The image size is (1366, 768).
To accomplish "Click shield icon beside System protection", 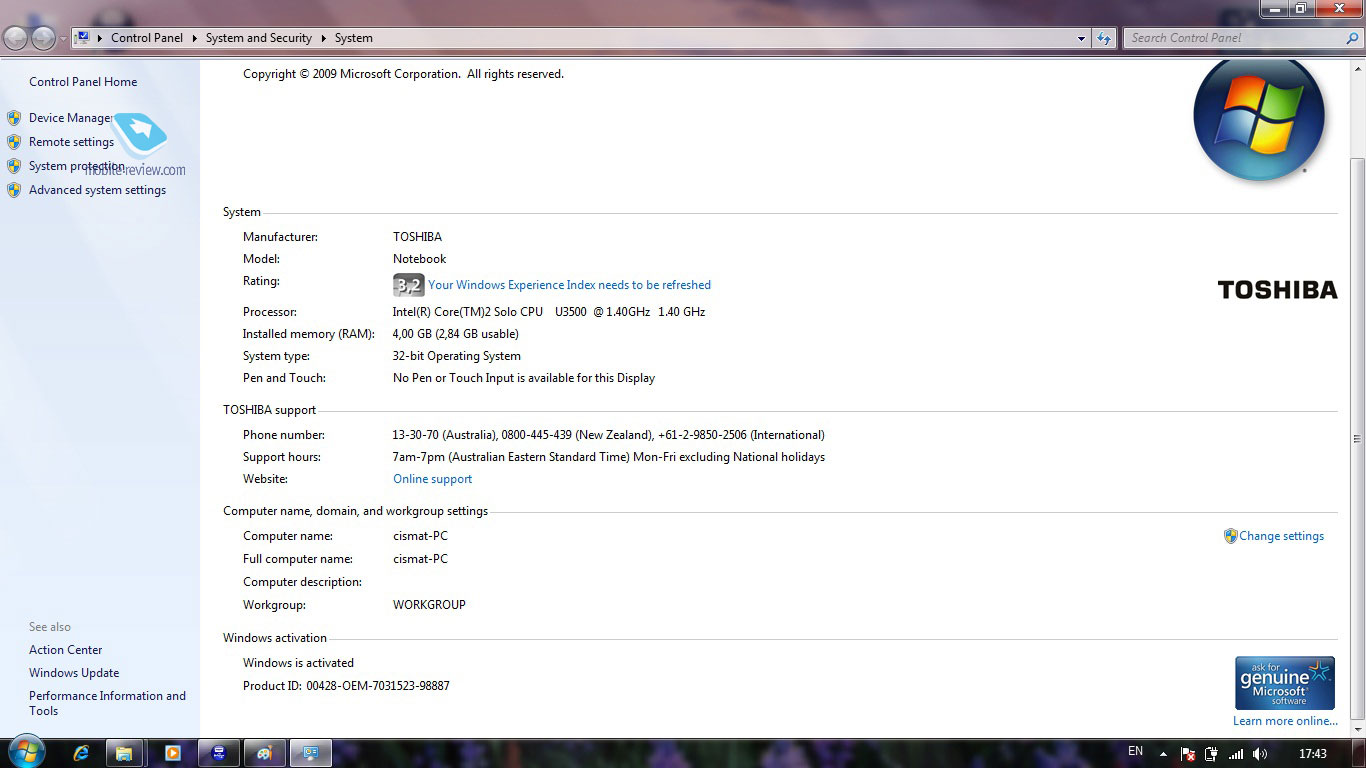I will [14, 166].
